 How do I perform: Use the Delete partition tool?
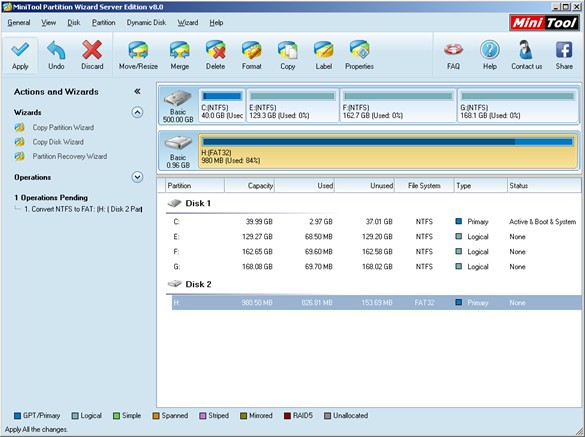pos(215,55)
